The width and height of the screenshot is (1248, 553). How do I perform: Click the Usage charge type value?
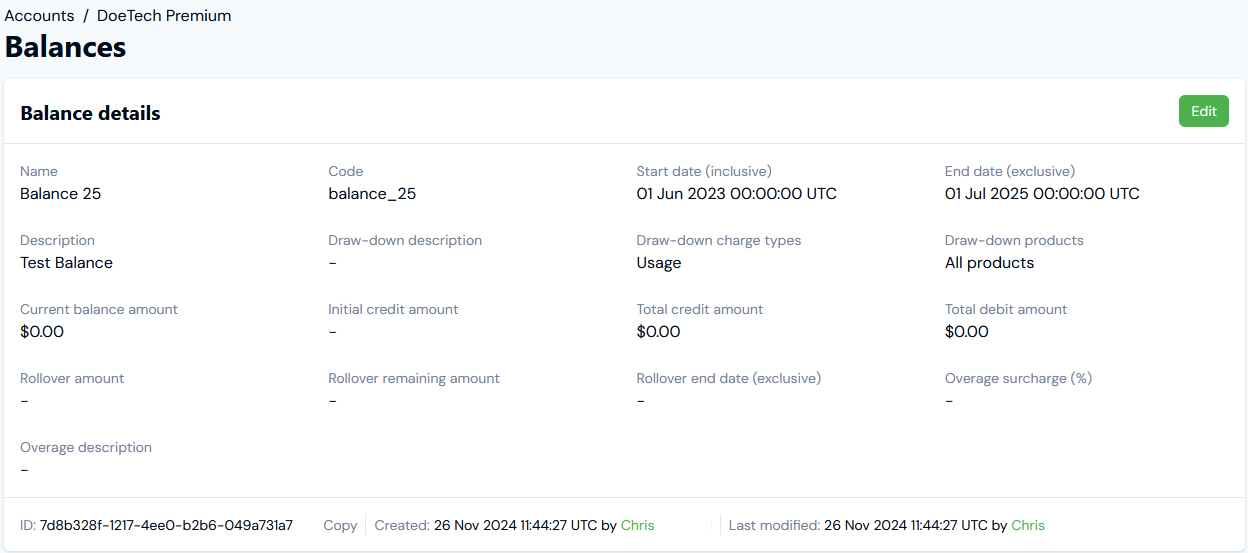659,263
